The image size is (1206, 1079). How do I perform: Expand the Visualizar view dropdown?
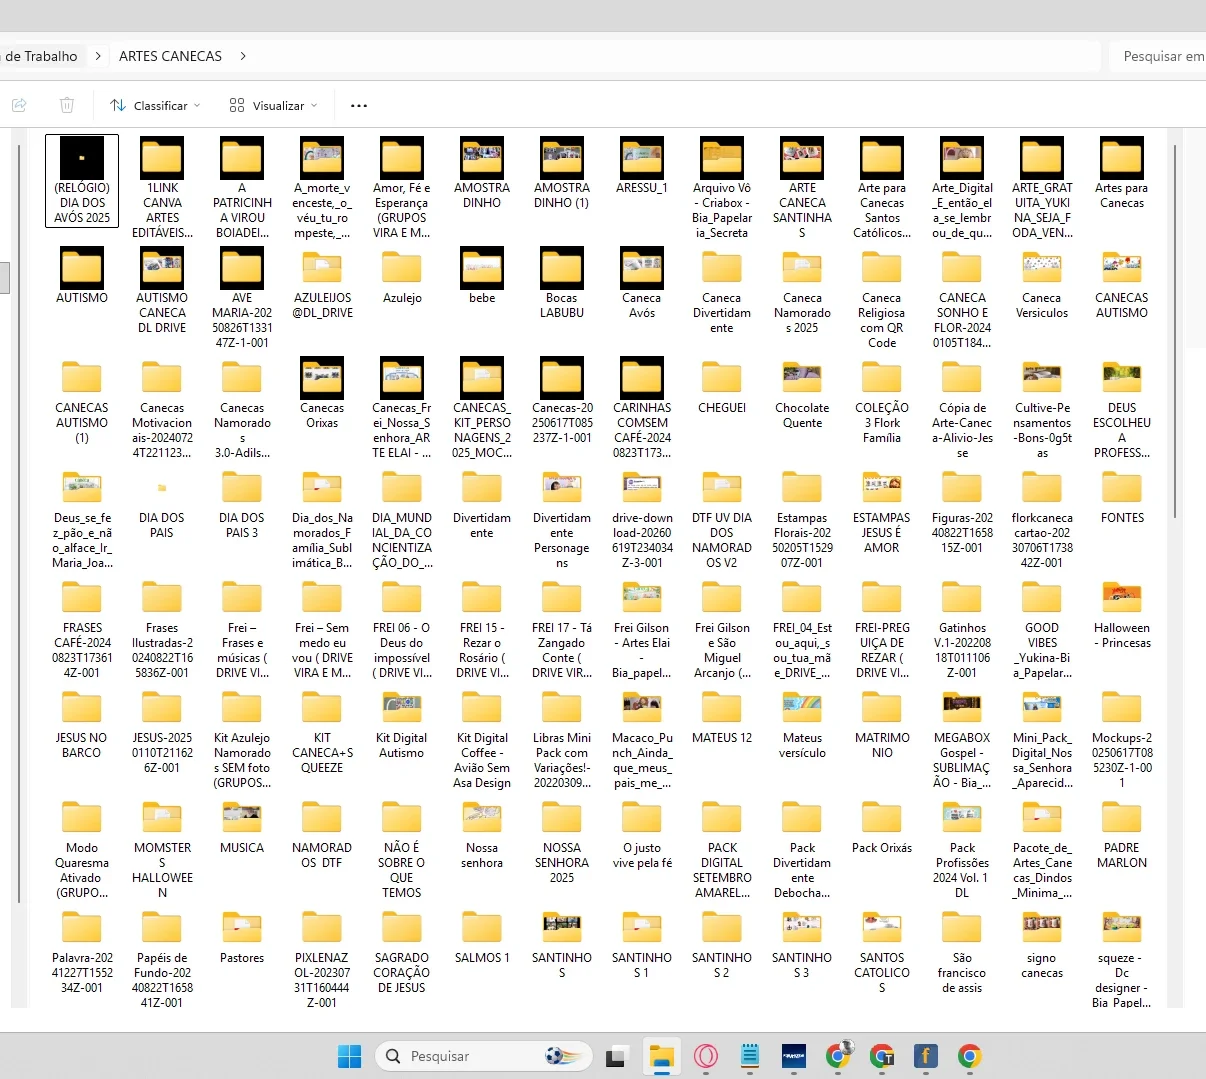tap(273, 105)
